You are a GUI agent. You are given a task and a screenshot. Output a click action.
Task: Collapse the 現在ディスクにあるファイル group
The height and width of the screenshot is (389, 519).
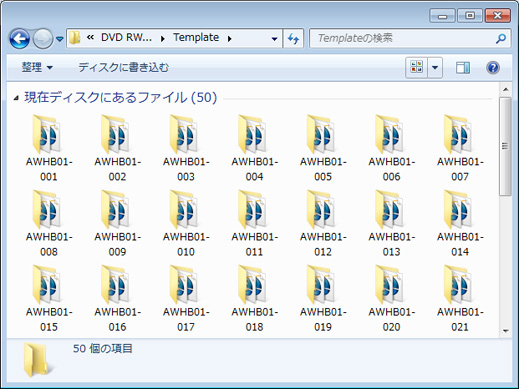click(x=16, y=98)
